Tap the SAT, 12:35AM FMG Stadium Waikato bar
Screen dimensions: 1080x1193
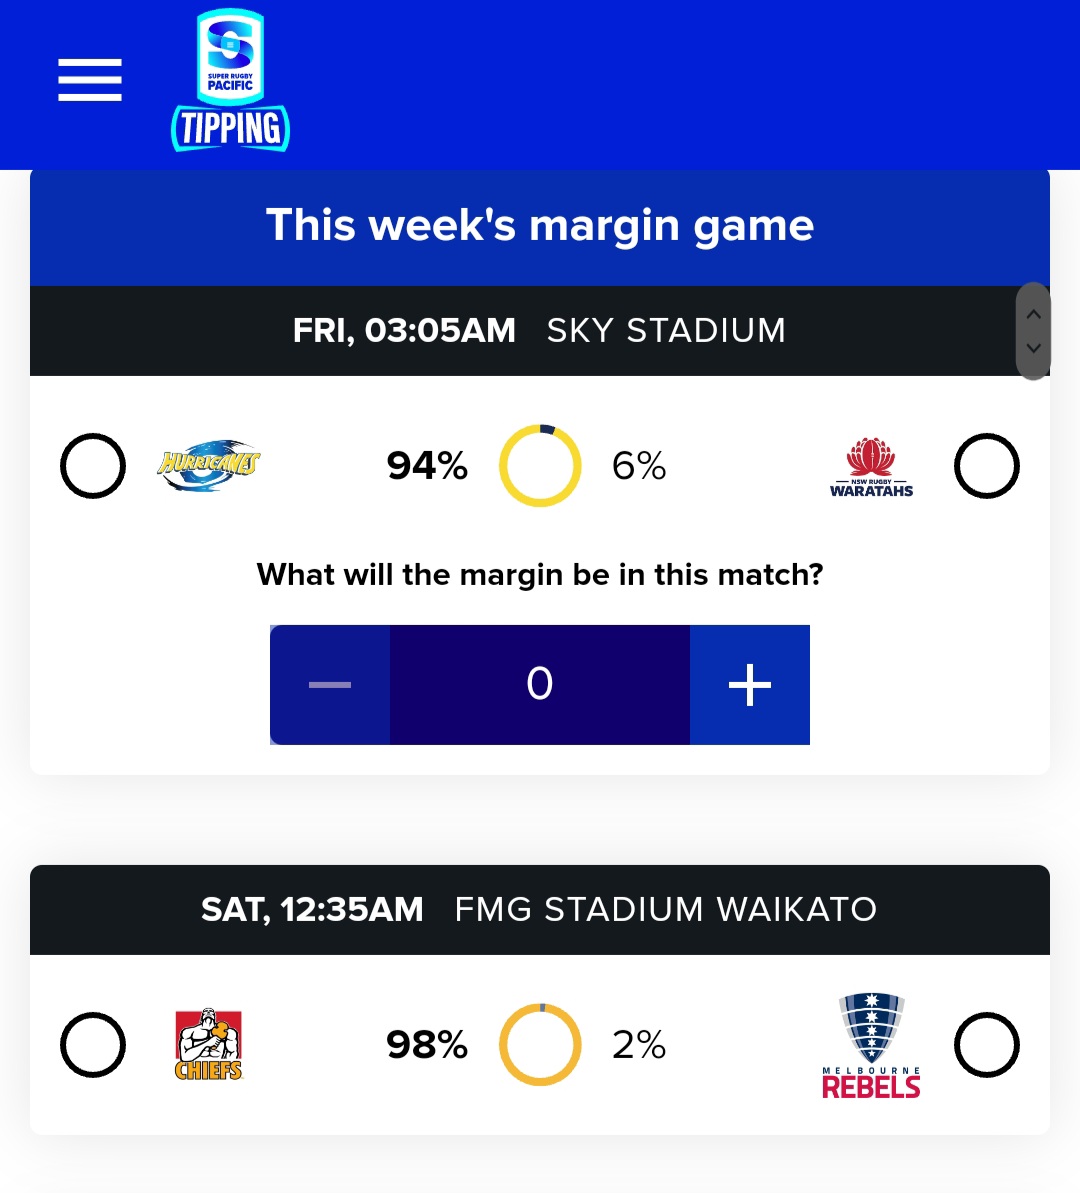tap(540, 910)
